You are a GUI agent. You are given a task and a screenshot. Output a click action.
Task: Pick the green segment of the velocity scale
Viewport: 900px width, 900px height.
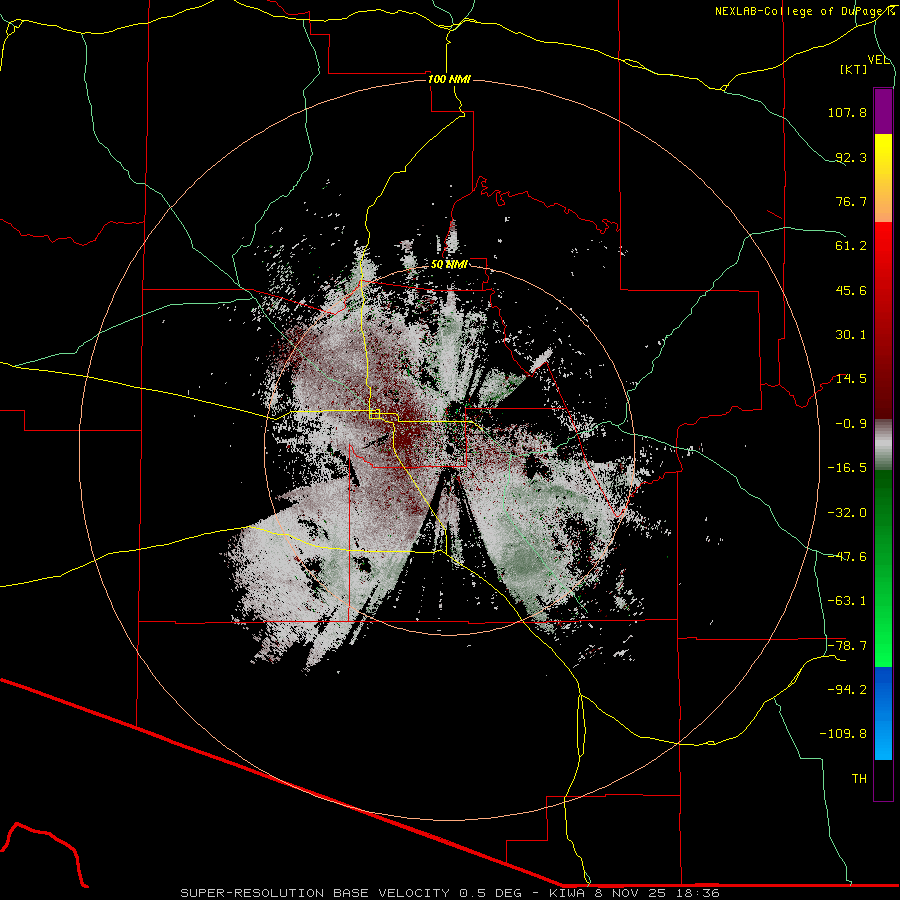coord(883,568)
